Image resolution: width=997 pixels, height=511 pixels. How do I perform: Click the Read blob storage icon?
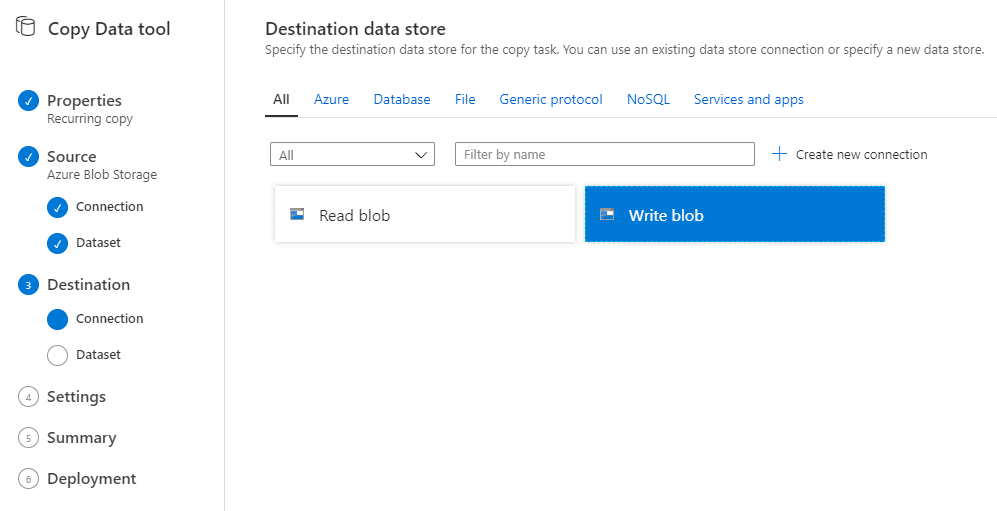pos(297,214)
